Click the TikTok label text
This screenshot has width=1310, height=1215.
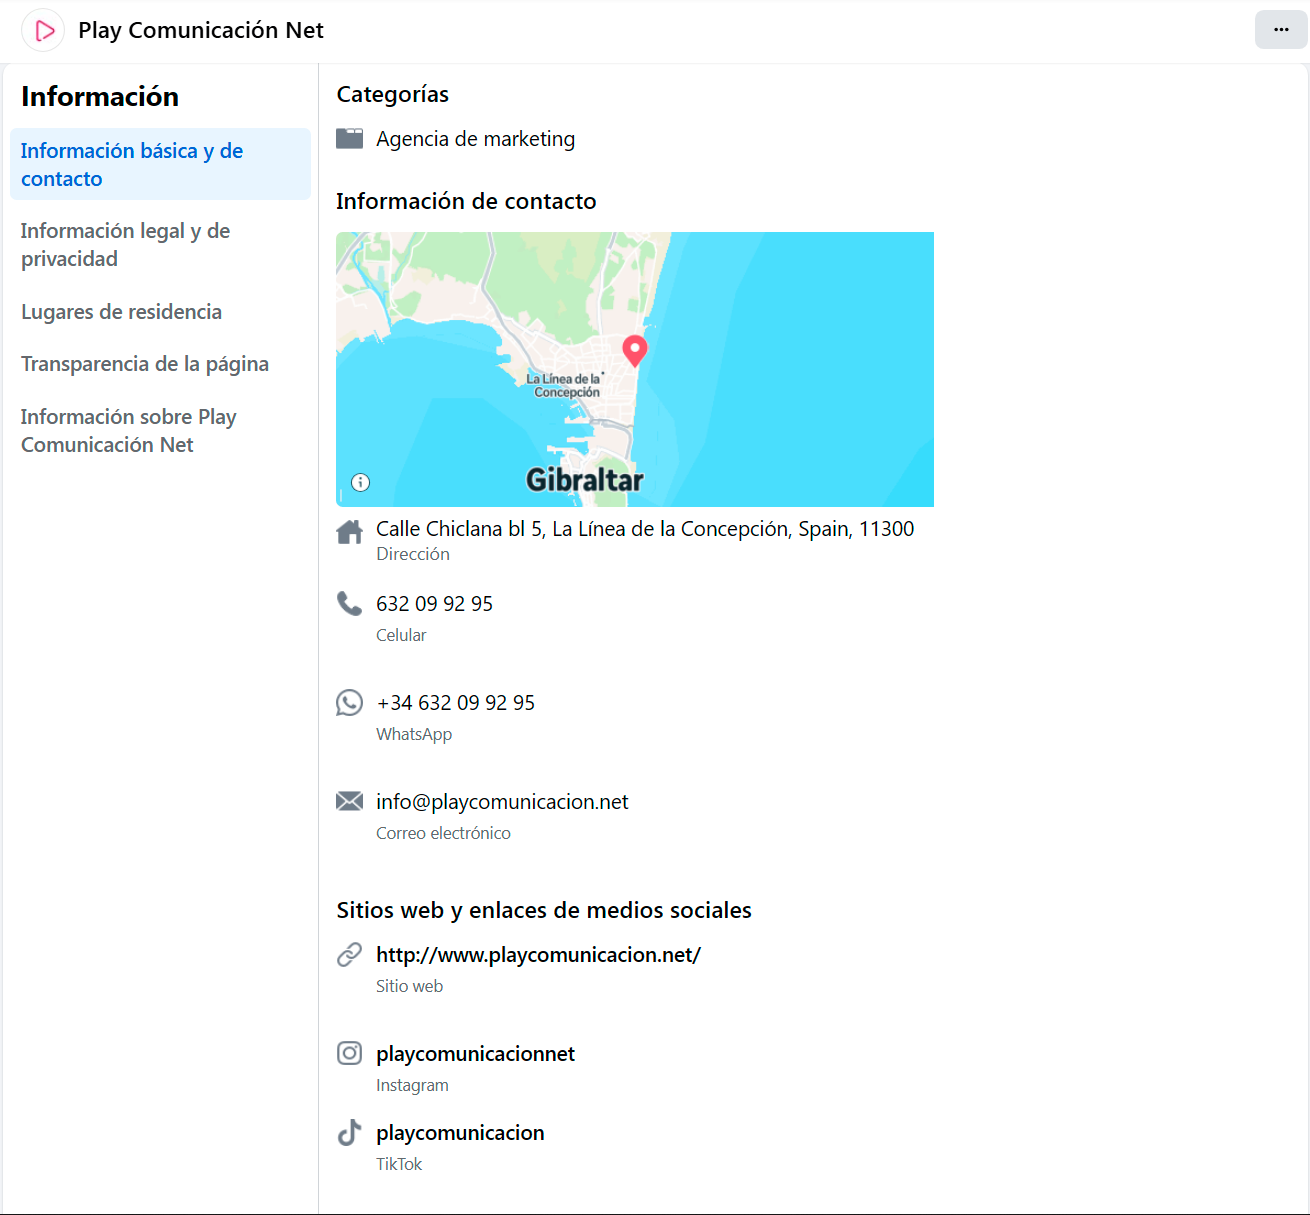(x=399, y=1164)
